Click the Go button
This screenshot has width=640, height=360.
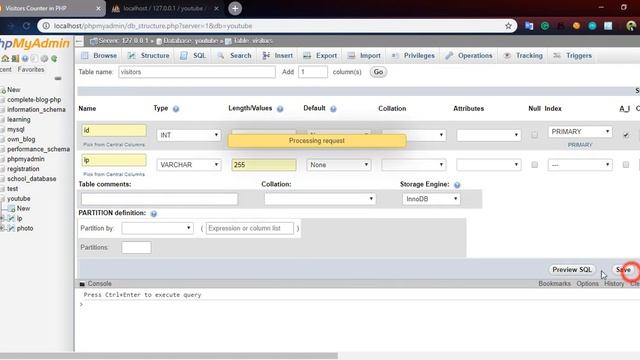tap(378, 72)
